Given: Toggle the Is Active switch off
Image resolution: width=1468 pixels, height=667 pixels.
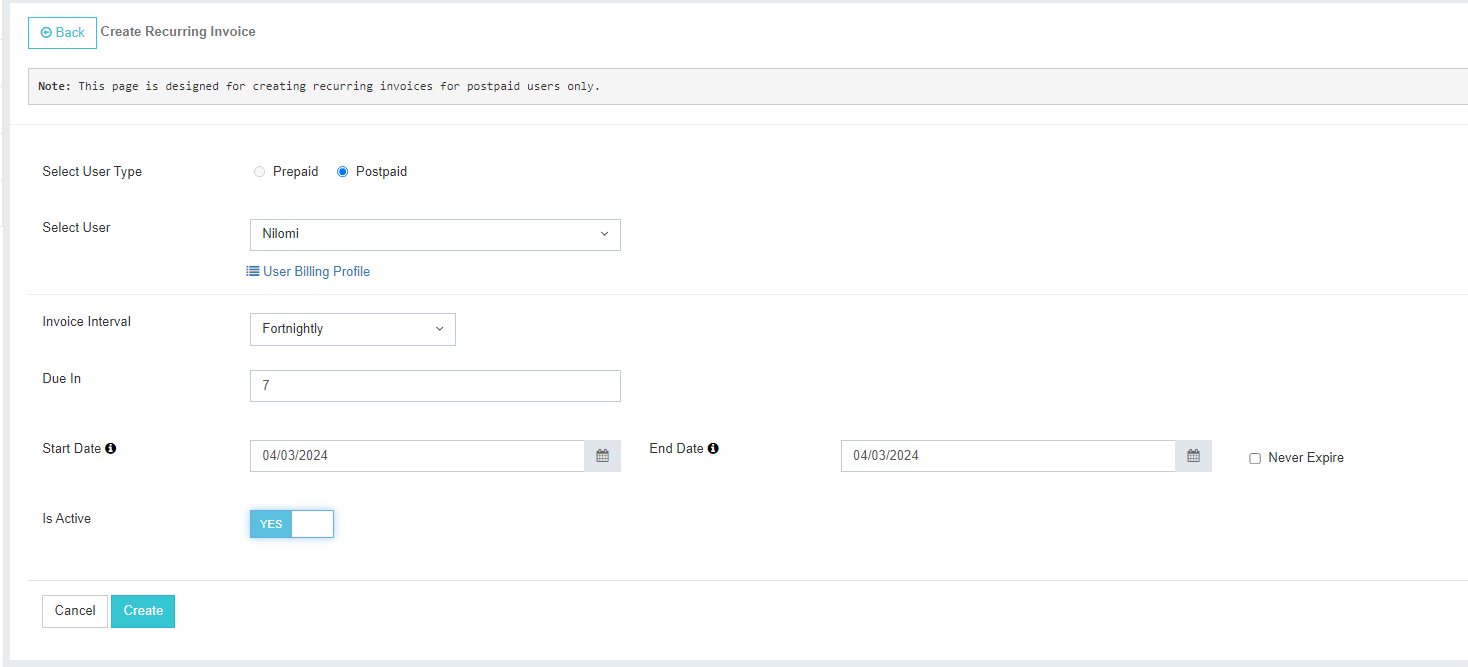Looking at the screenshot, I should click(x=291, y=524).
